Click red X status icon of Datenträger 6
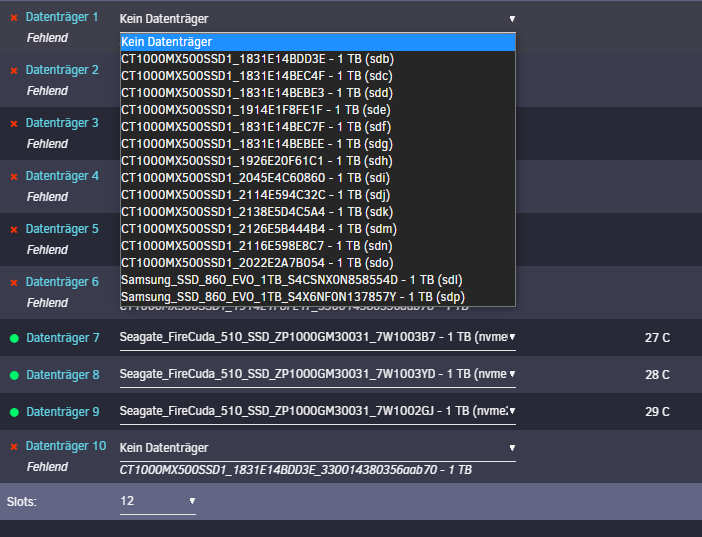Viewport: 702px width, 537px height. (14, 283)
